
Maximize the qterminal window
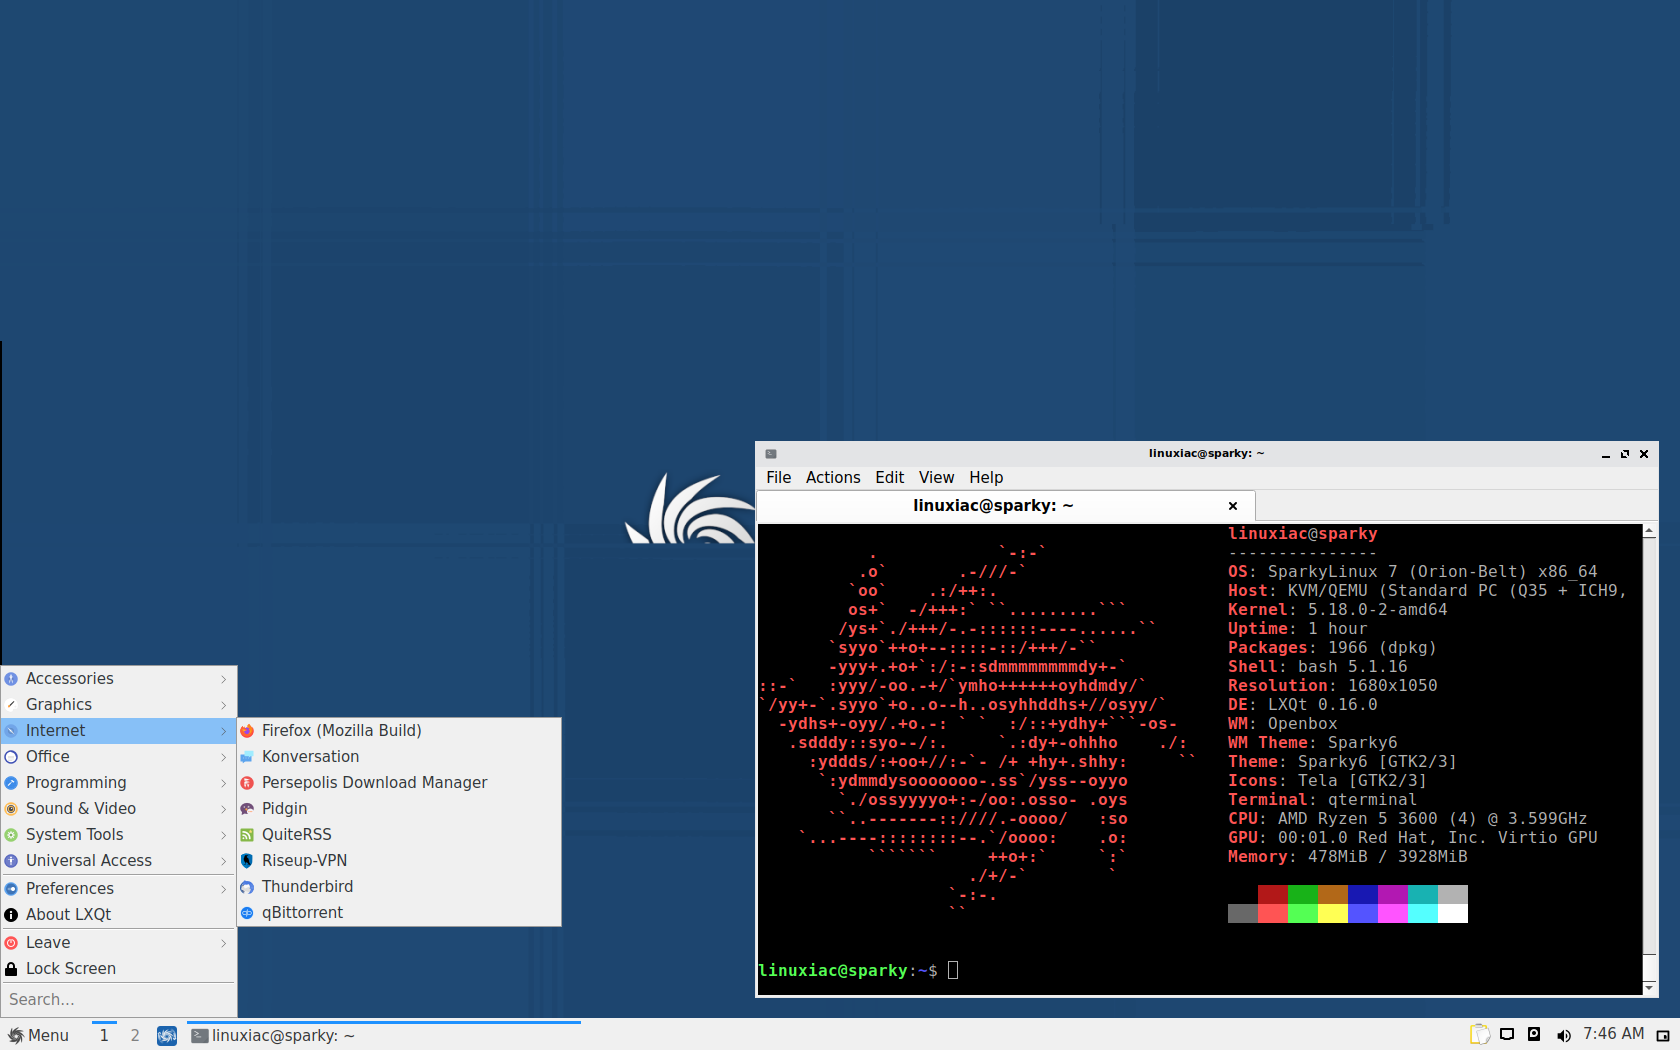[x=1625, y=454]
